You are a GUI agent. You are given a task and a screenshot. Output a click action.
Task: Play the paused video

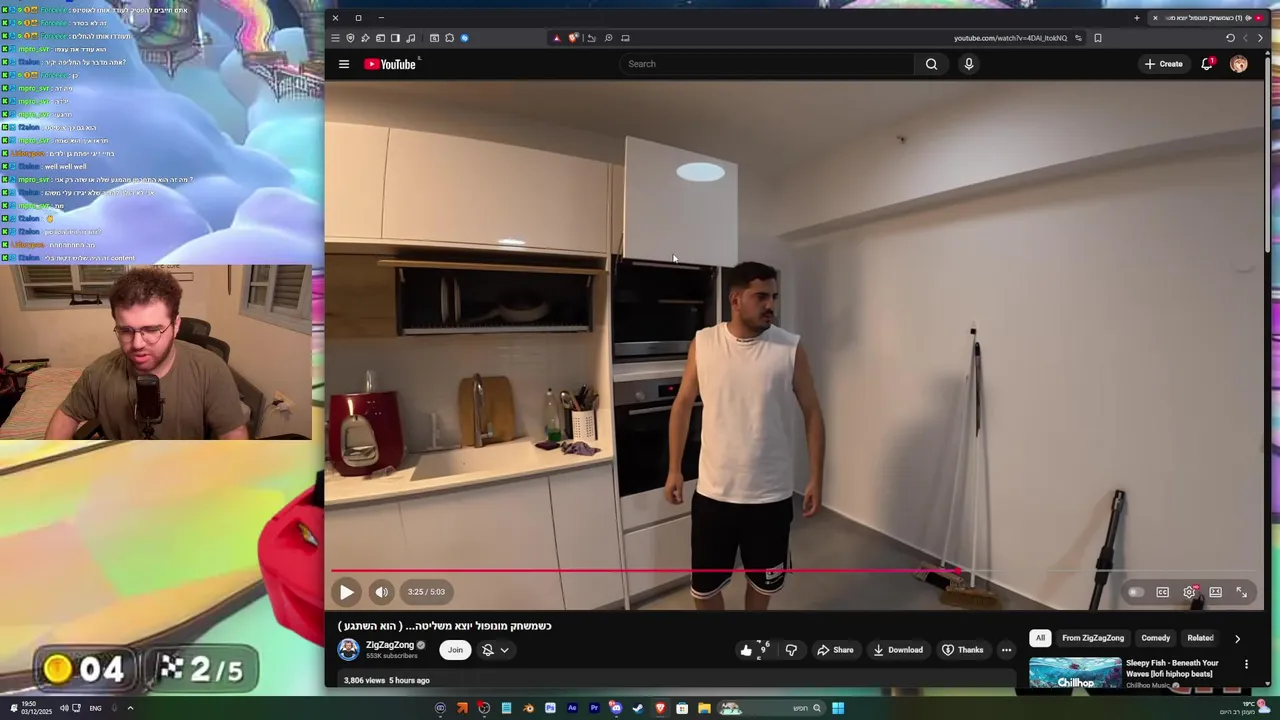point(346,592)
